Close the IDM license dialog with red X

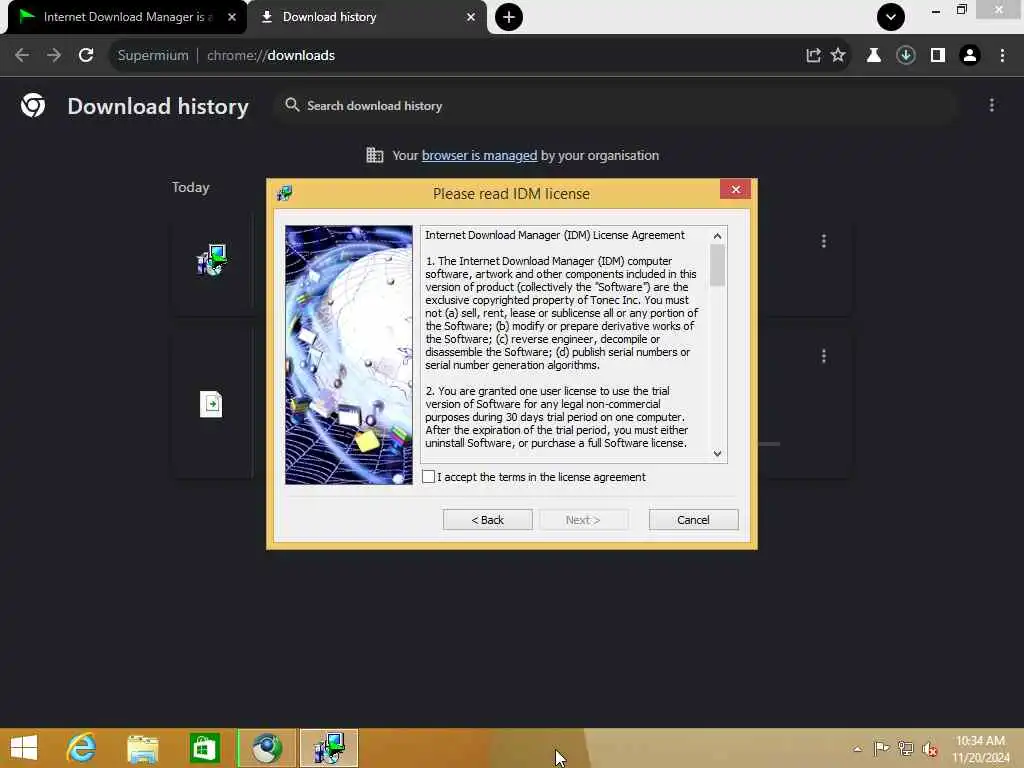click(x=735, y=189)
